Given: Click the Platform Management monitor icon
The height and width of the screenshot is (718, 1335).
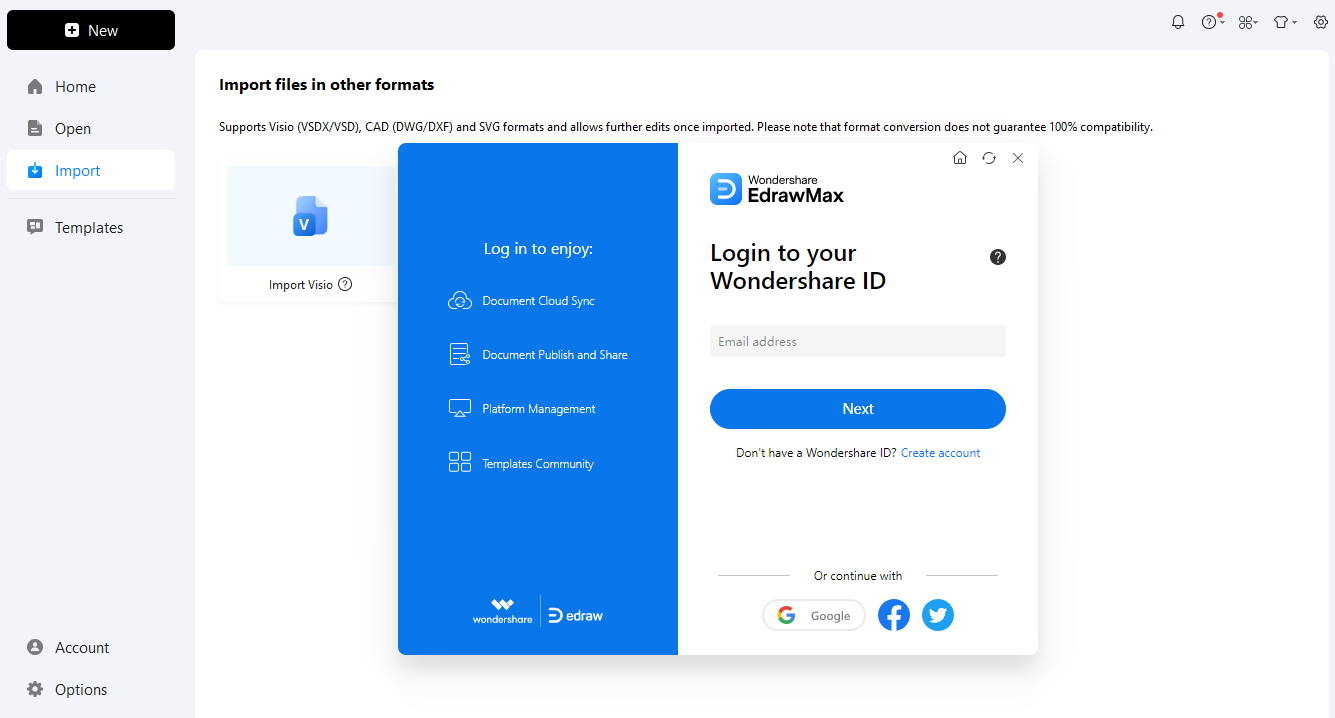Looking at the screenshot, I should [460, 409].
